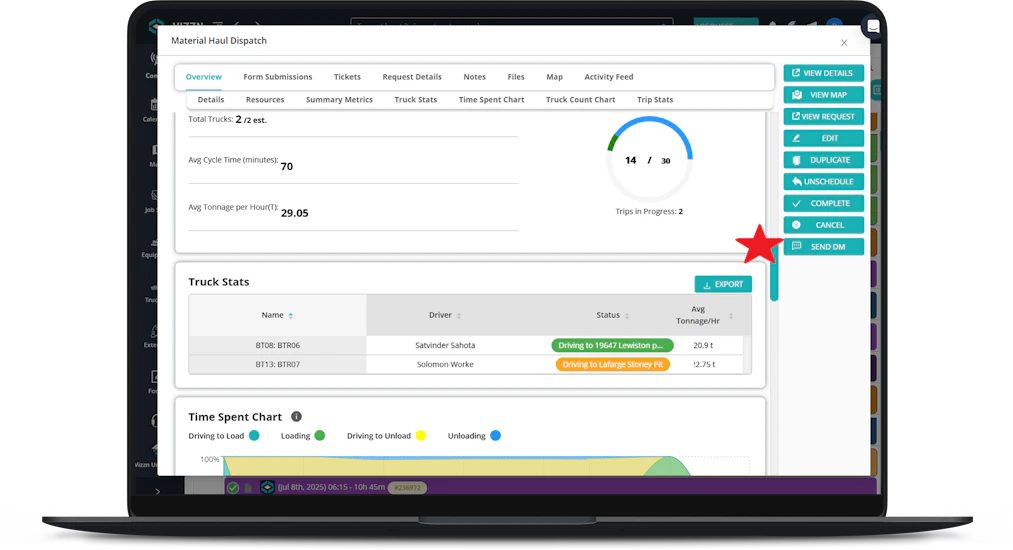Click the dialog's vertical scrollbar thumb
This screenshot has height=550, width=1013.
coord(774,275)
